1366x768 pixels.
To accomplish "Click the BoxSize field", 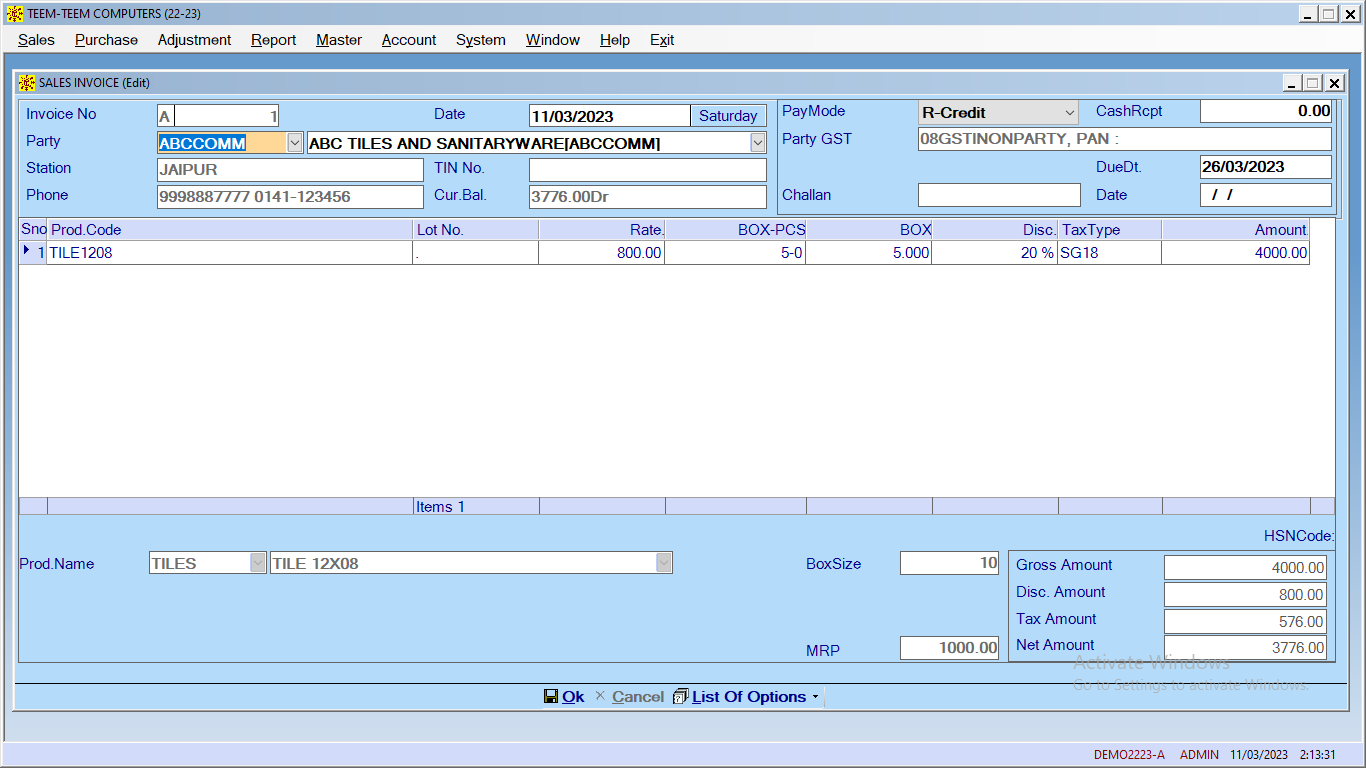I will tap(949, 563).
